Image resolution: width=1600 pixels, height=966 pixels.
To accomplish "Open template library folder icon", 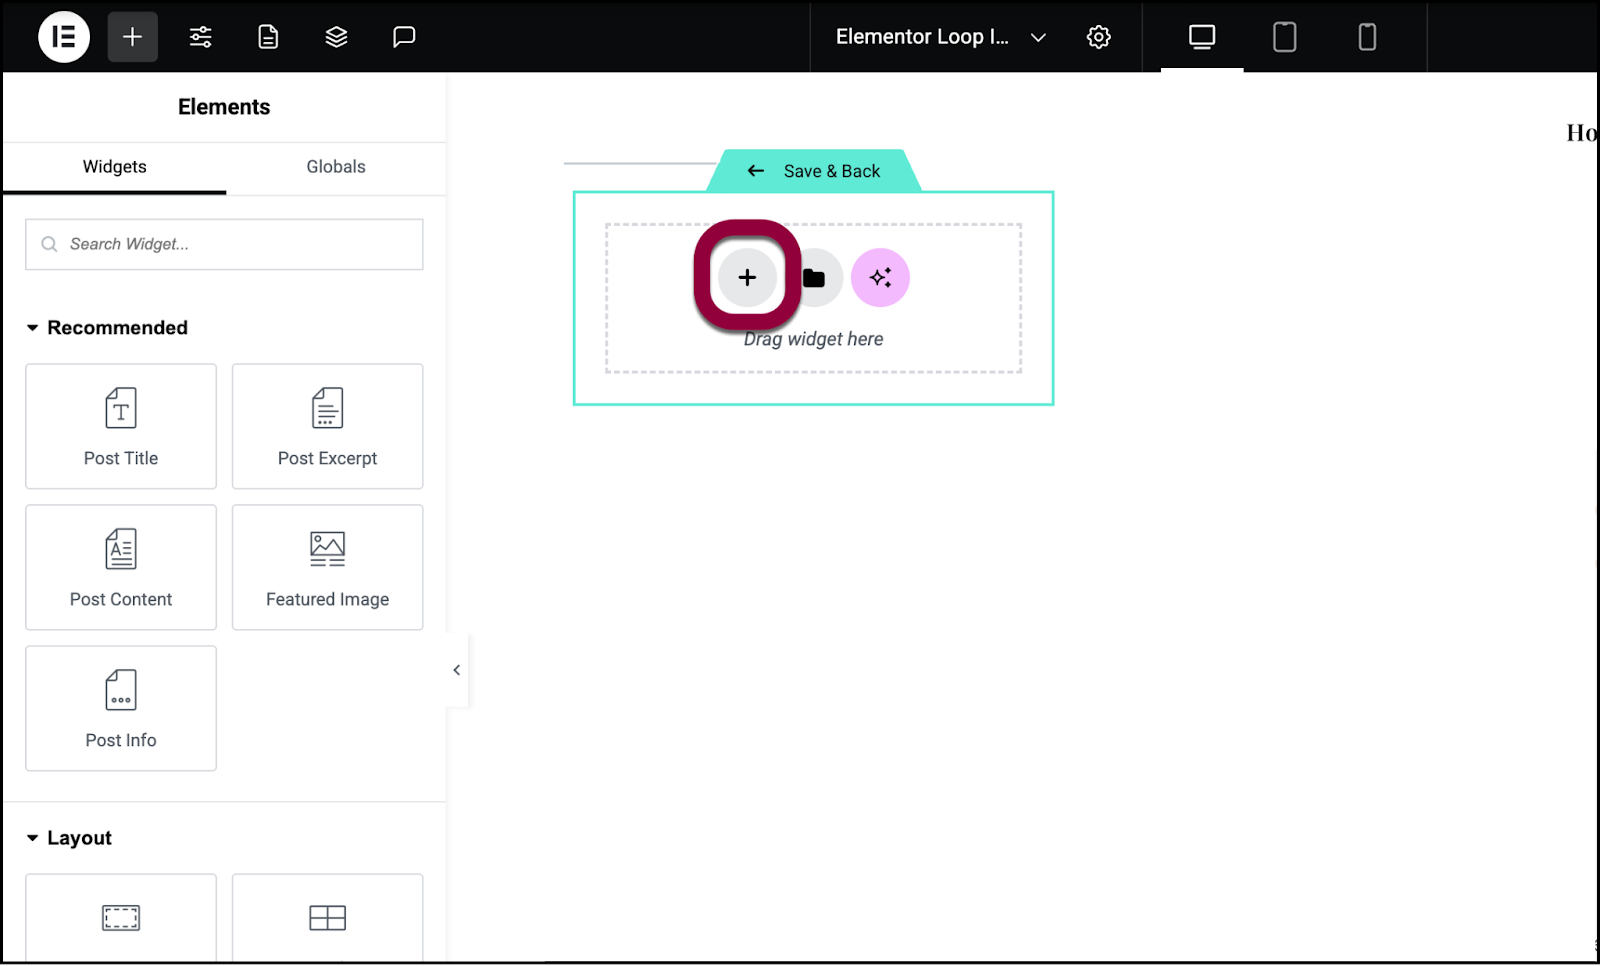I will [x=815, y=278].
